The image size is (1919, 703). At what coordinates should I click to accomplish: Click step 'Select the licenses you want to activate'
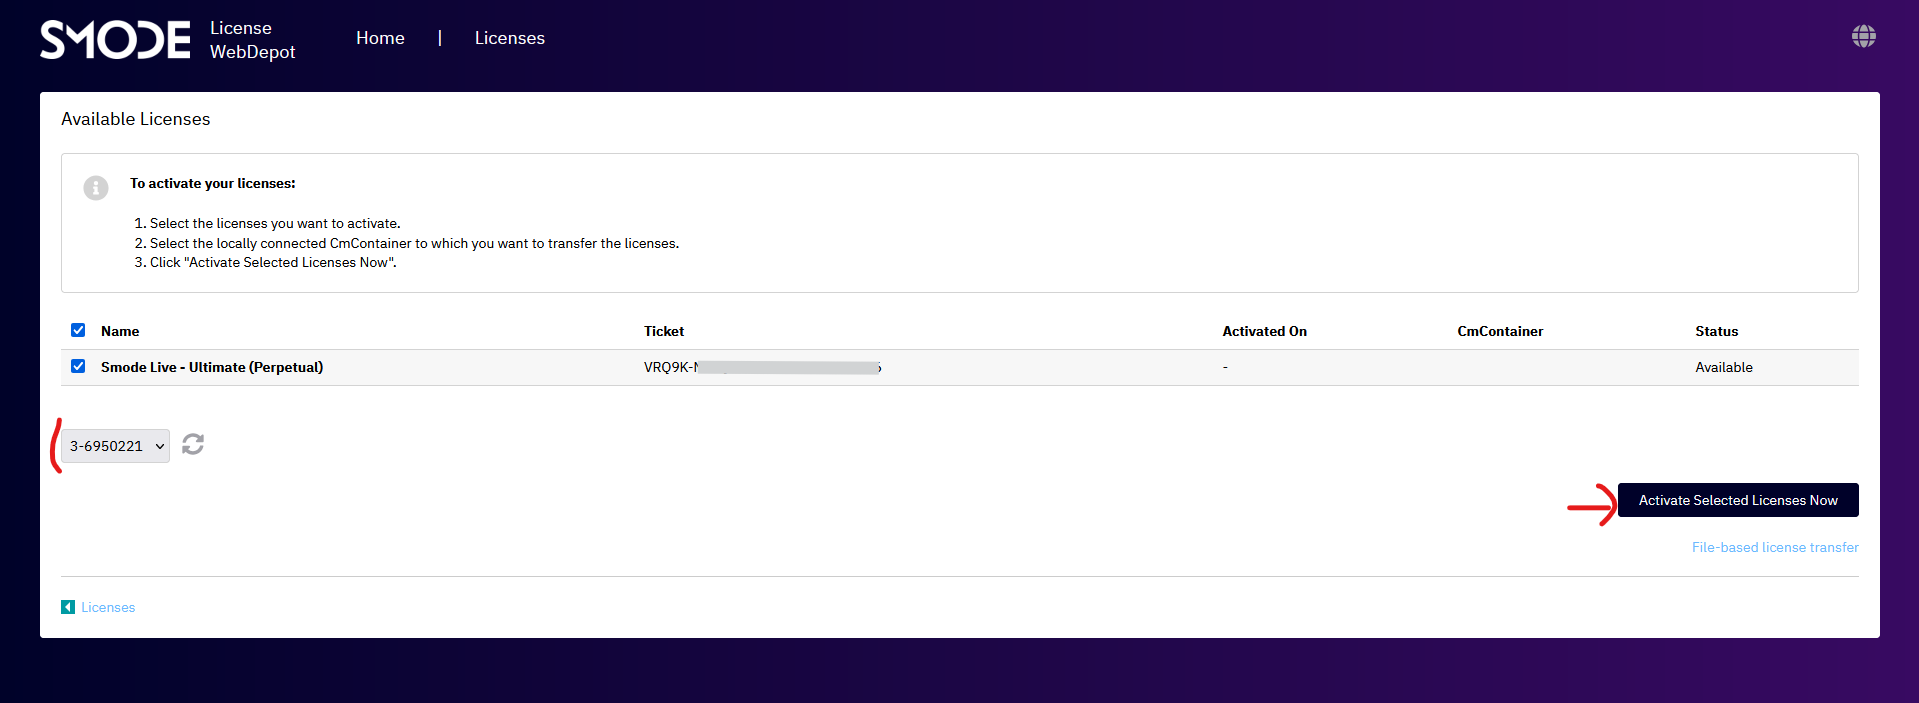[274, 223]
